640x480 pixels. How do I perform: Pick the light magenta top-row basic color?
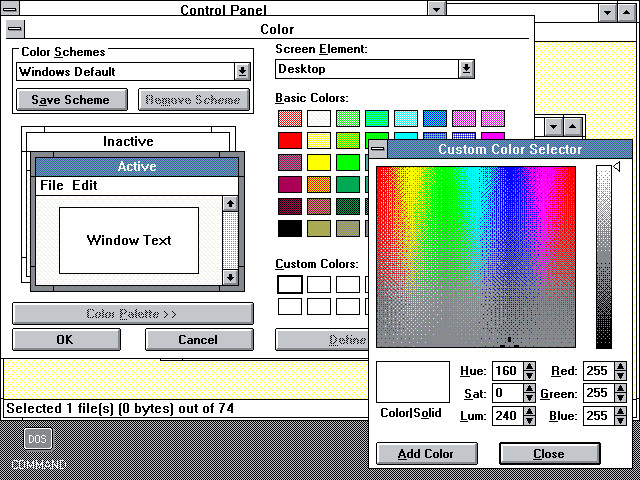pos(493,118)
